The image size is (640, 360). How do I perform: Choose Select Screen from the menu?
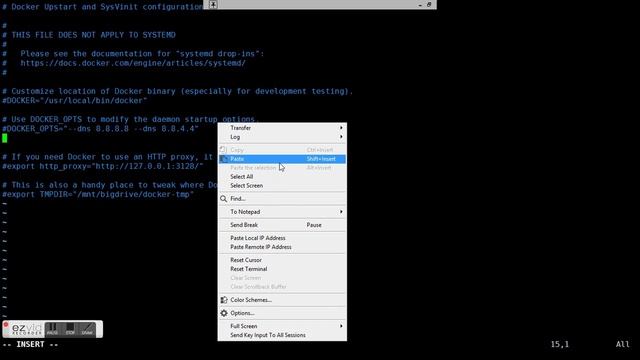[282, 186]
